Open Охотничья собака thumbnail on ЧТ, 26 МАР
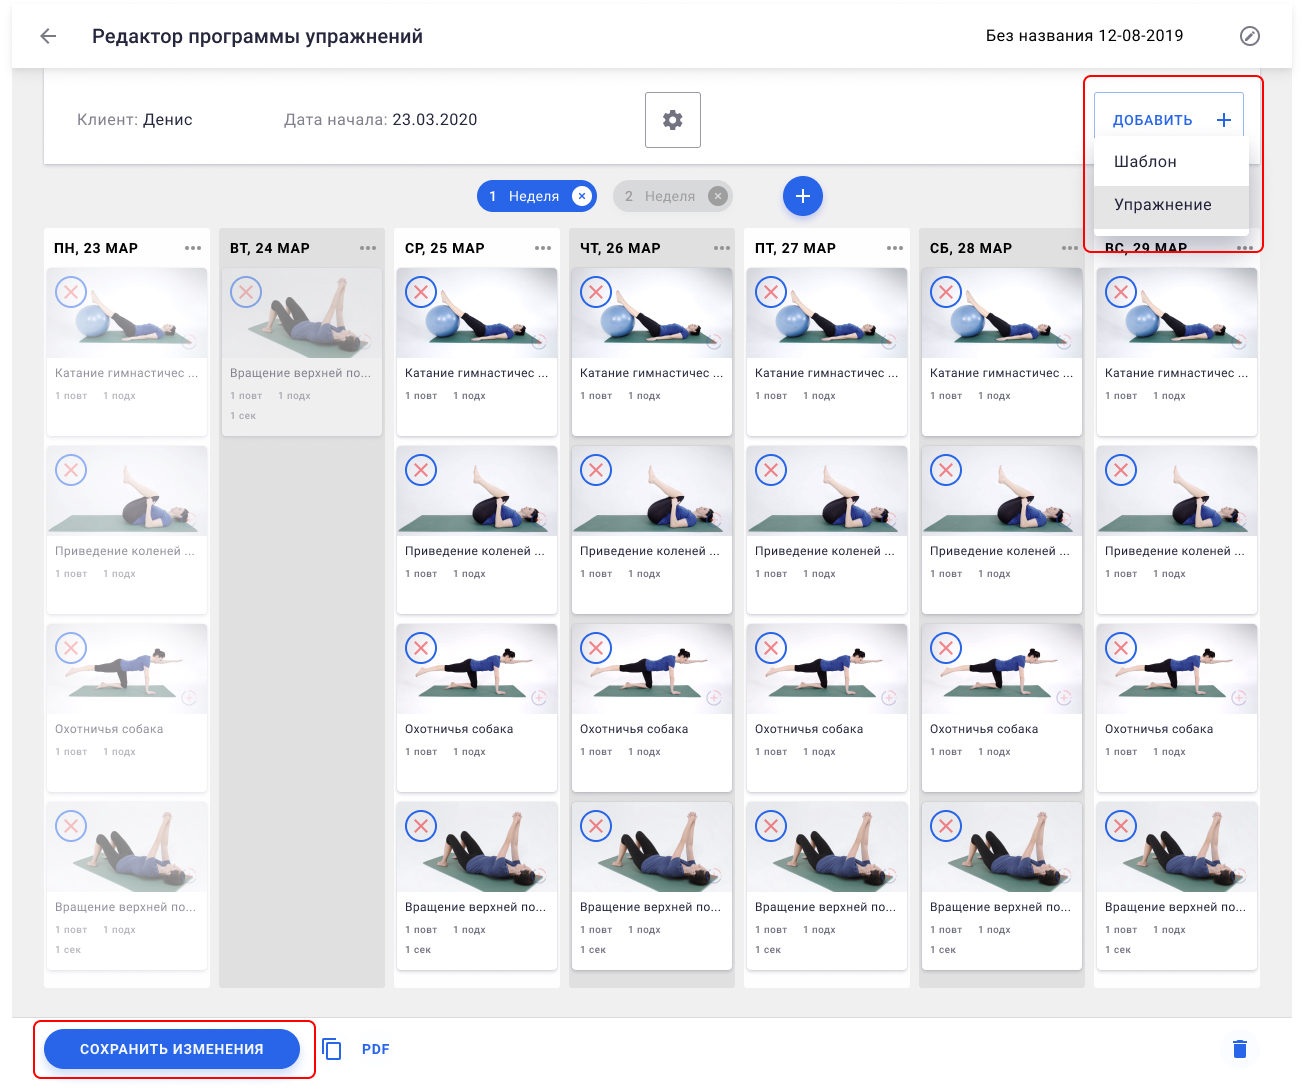Screen dimensions: 1304x1089 [652, 669]
